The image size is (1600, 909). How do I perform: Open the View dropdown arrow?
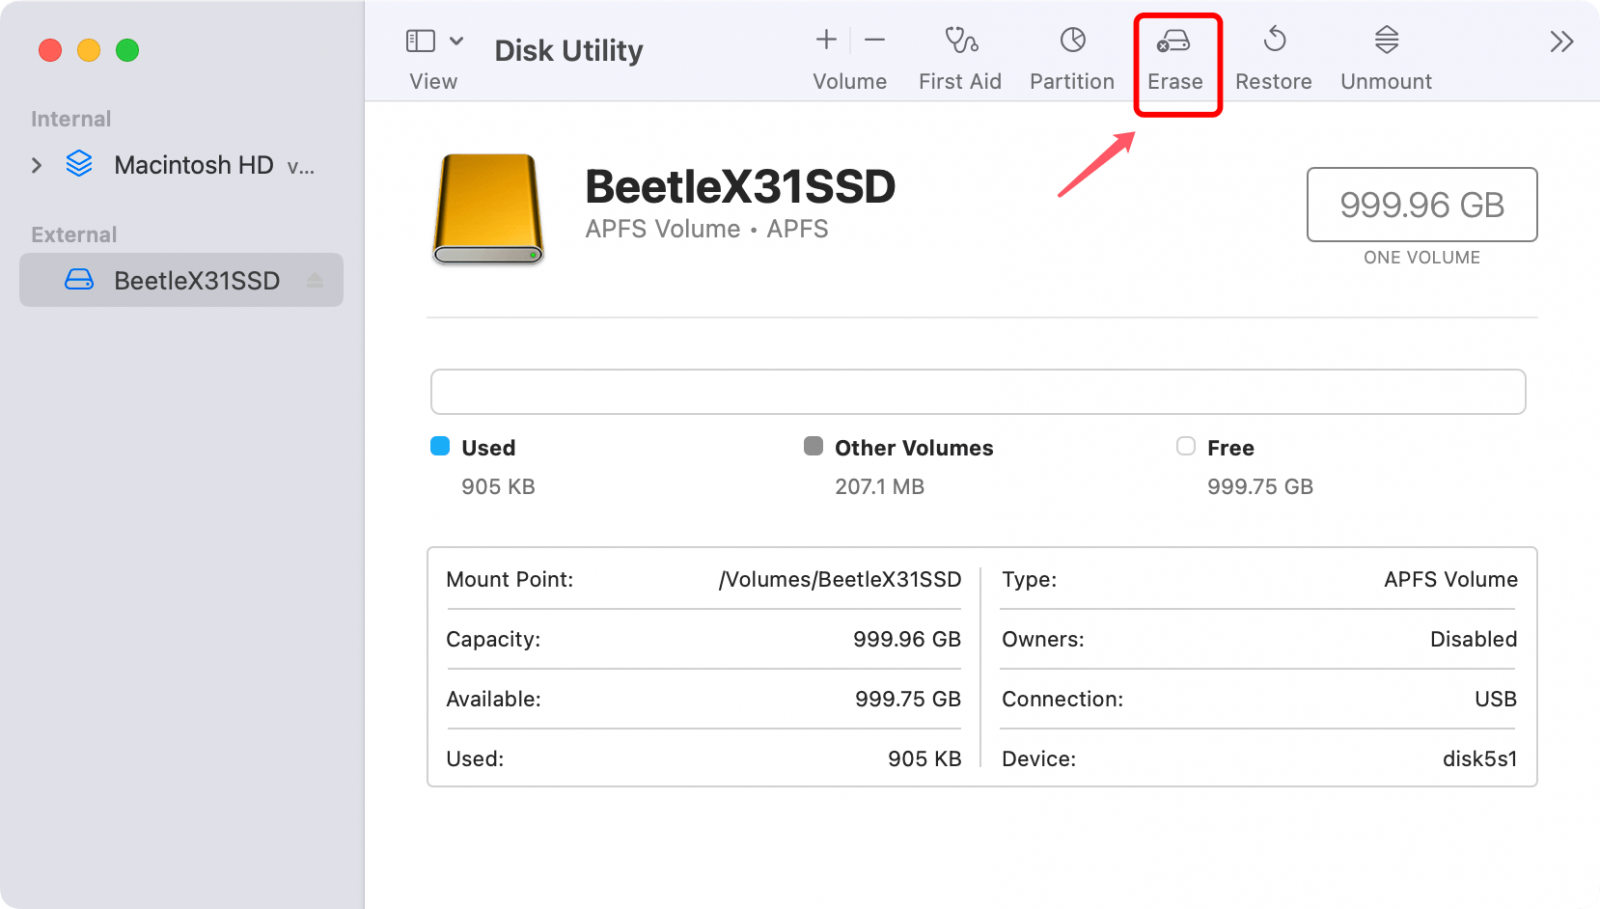(458, 40)
